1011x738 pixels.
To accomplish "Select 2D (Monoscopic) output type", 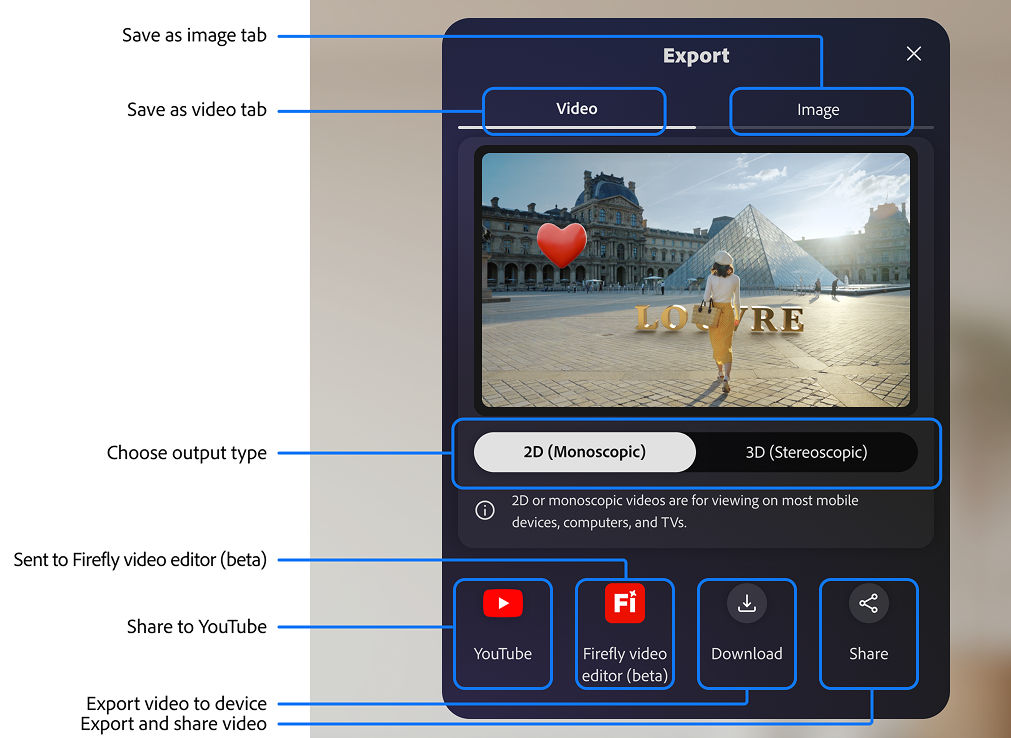I will click(x=584, y=452).
